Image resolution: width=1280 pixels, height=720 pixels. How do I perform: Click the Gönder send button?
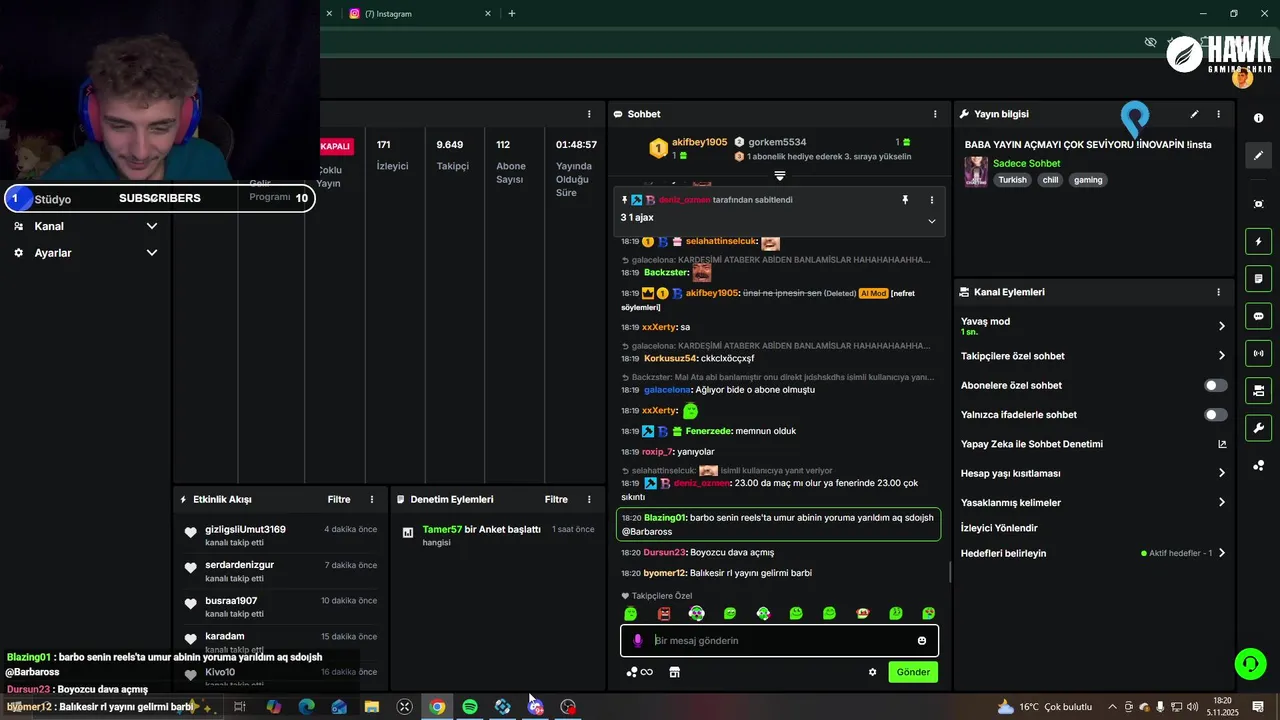(913, 672)
